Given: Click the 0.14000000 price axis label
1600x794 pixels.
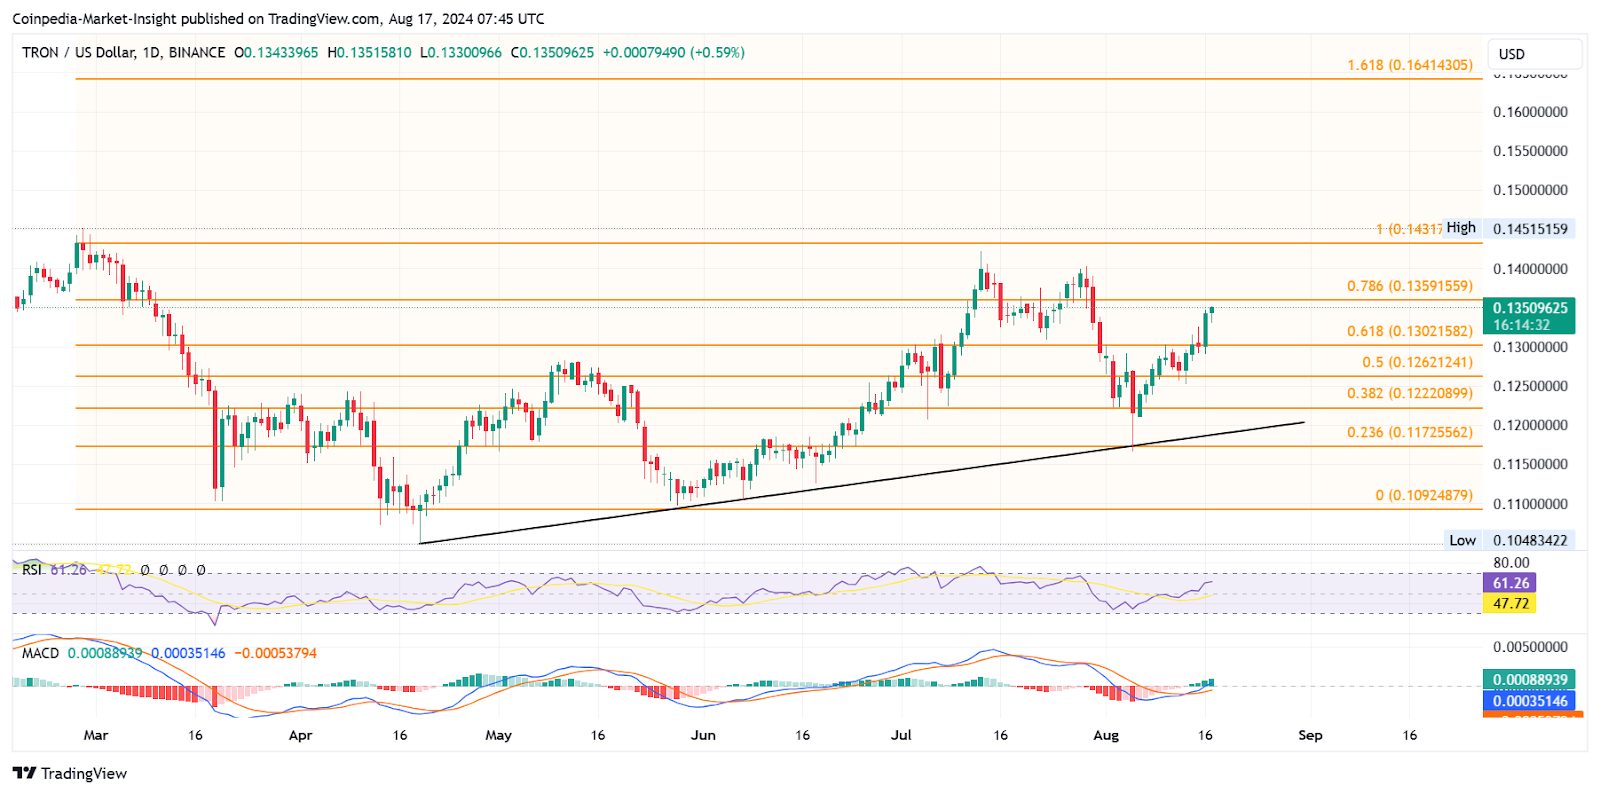Looking at the screenshot, I should tap(1530, 269).
